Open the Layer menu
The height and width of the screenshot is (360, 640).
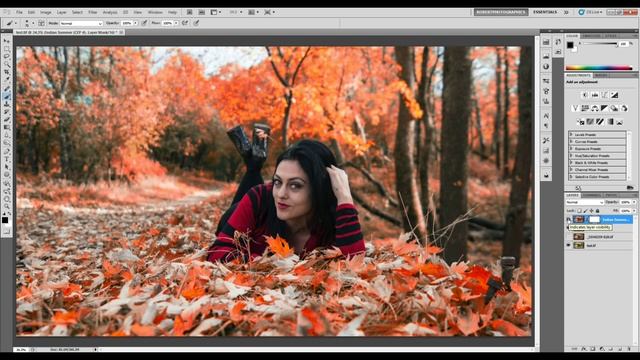[x=62, y=13]
